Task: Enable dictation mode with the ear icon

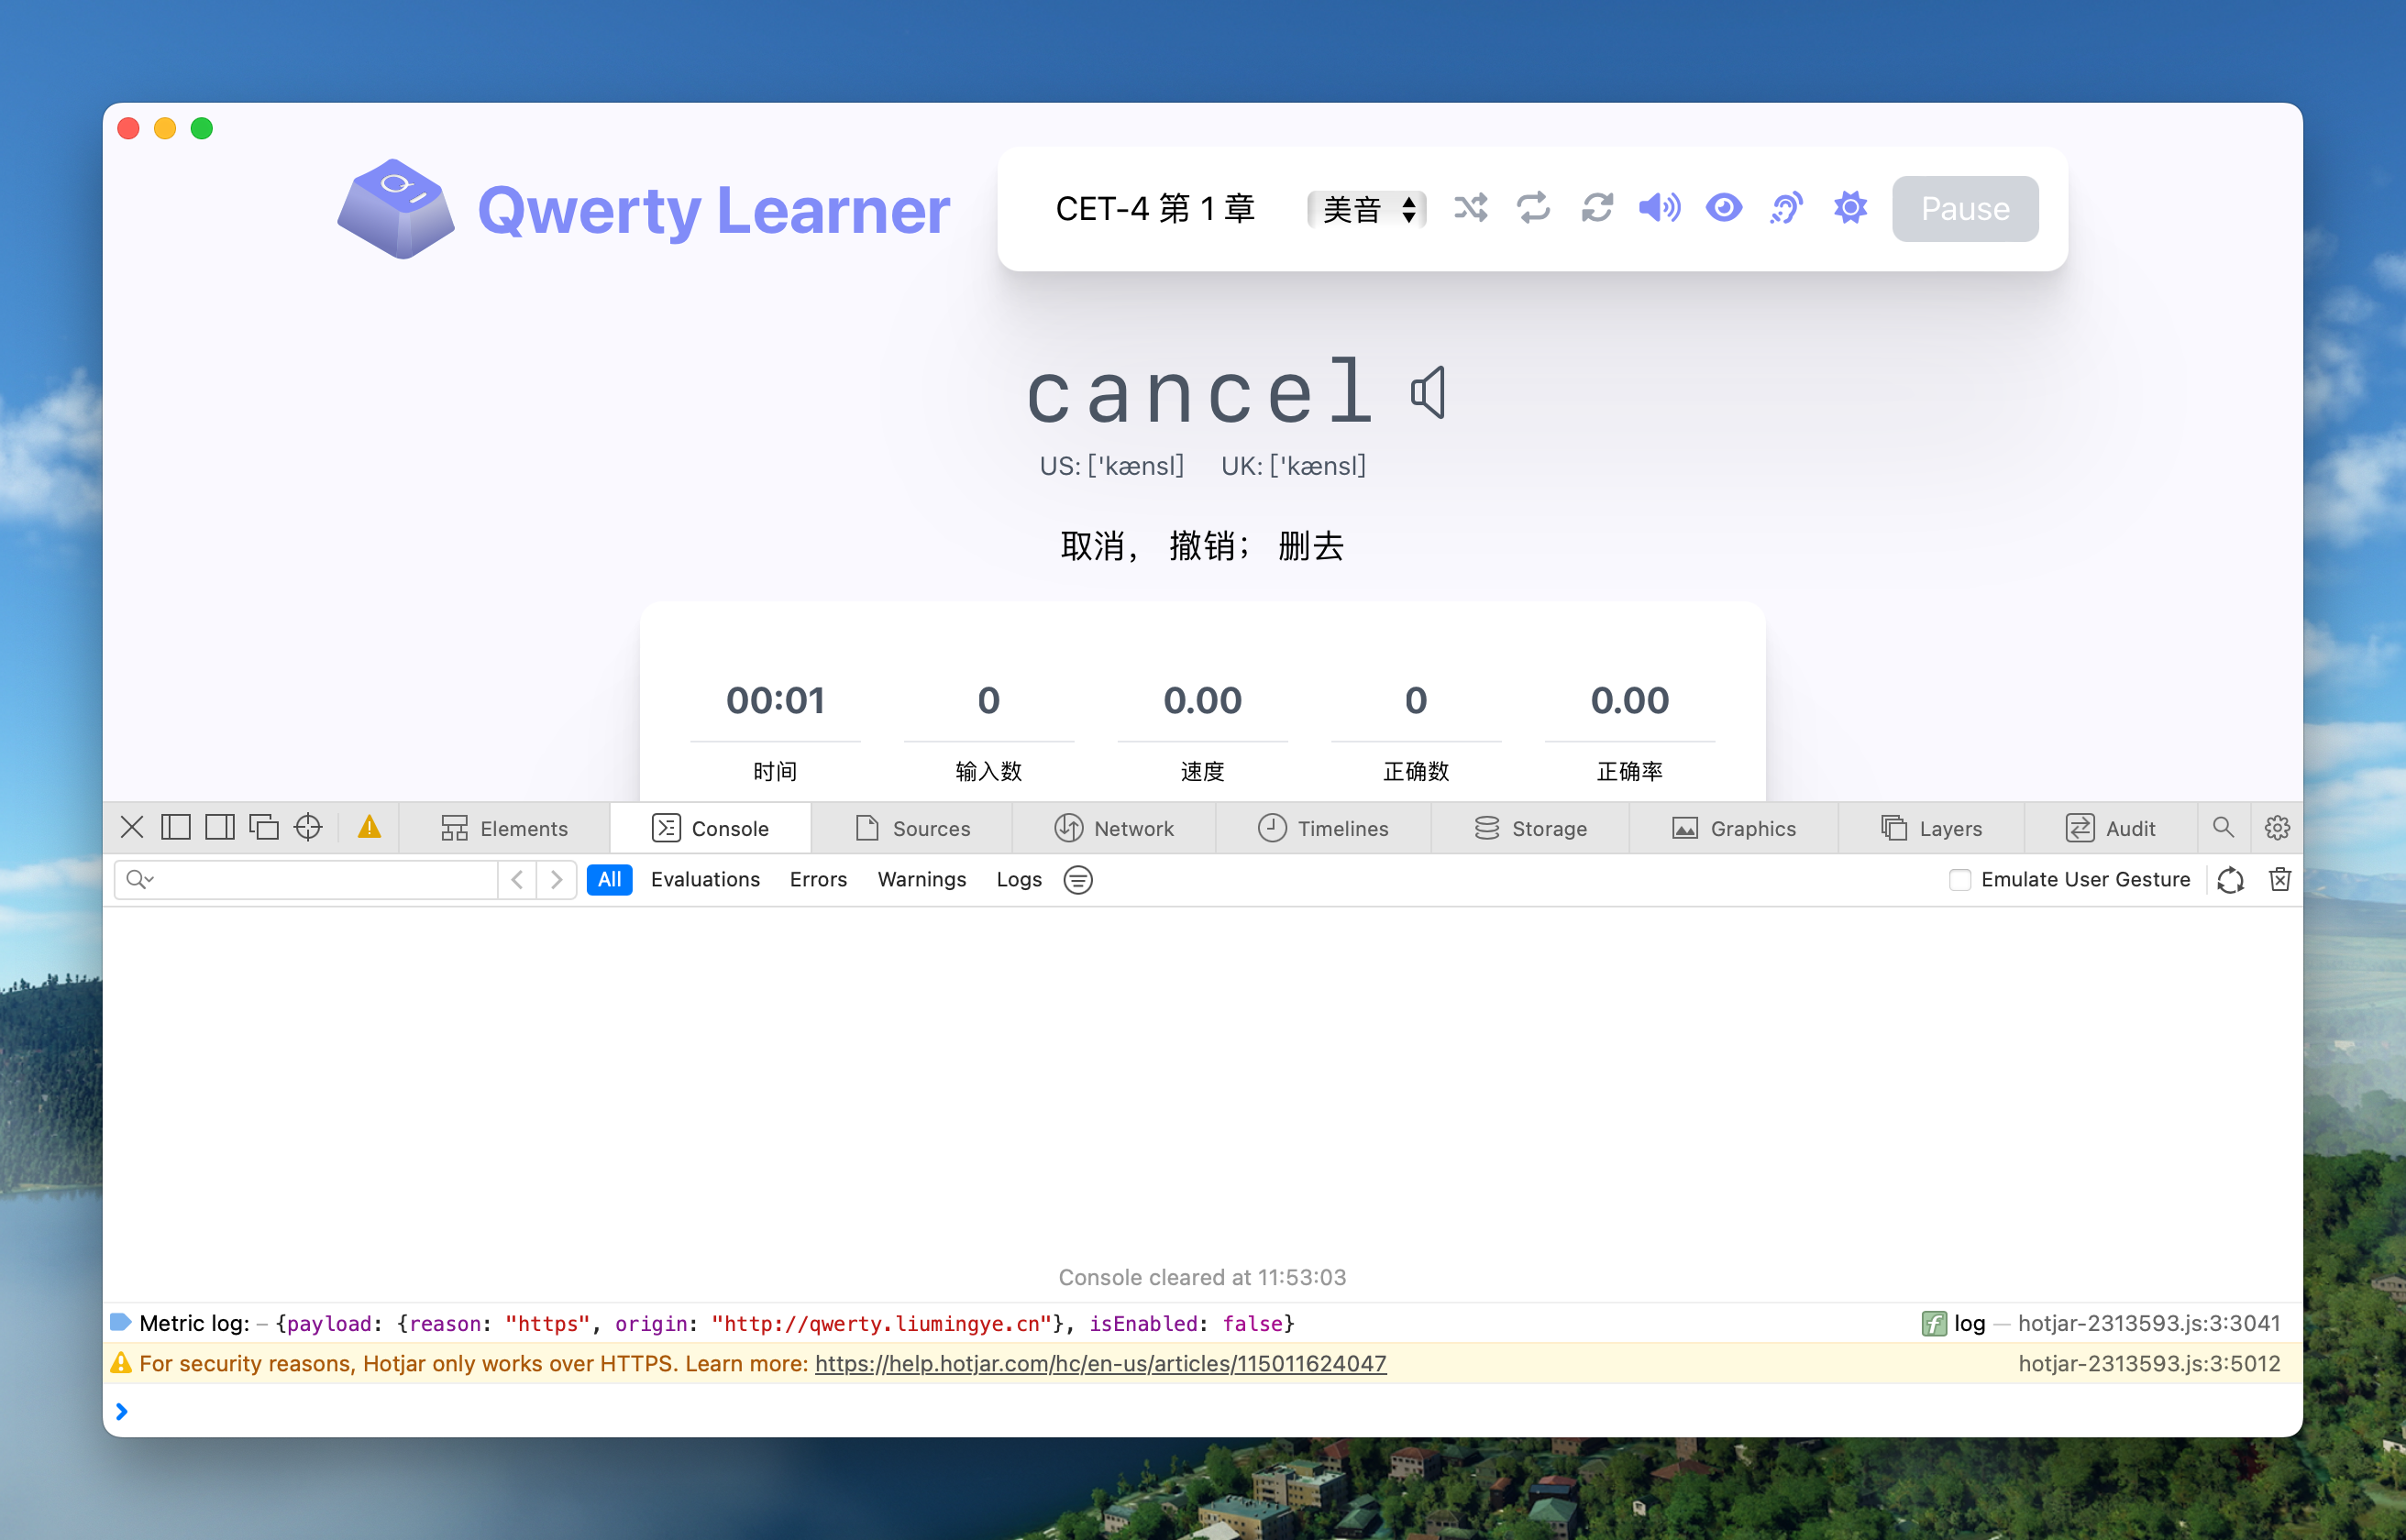Action: pos(1786,208)
